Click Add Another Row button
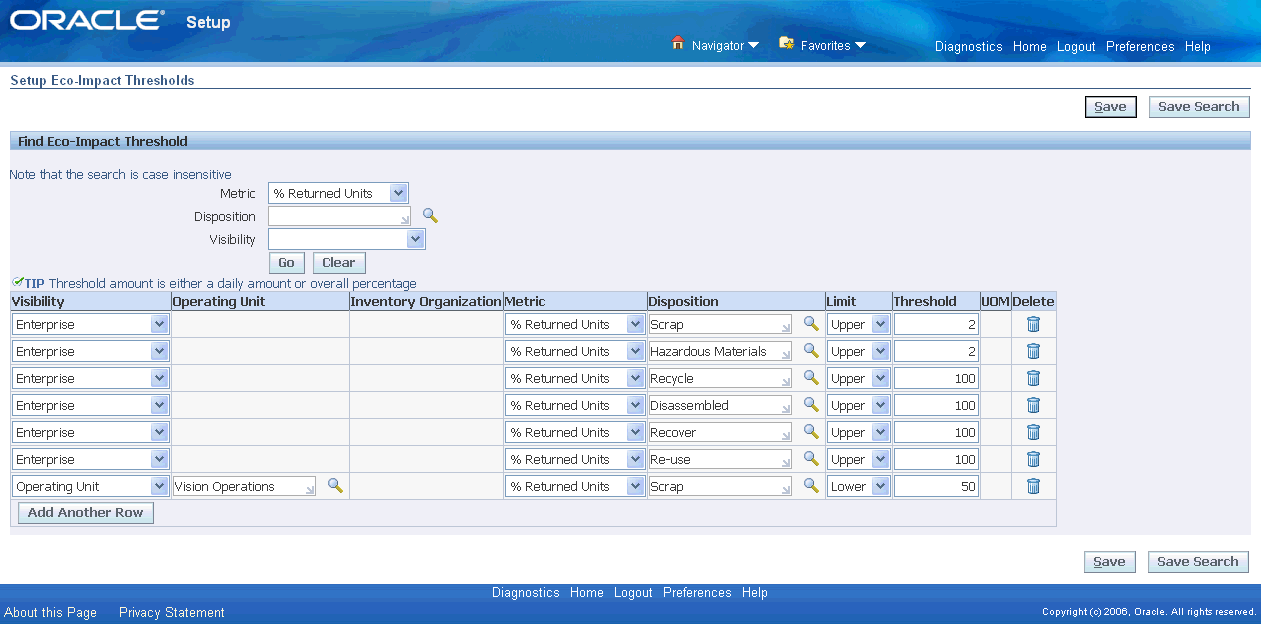1261x624 pixels. pyautogui.click(x=86, y=513)
